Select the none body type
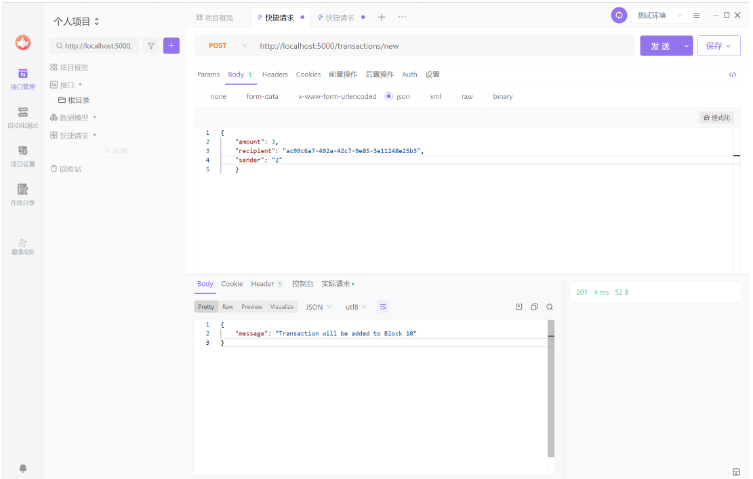753x479 pixels. coord(212,97)
